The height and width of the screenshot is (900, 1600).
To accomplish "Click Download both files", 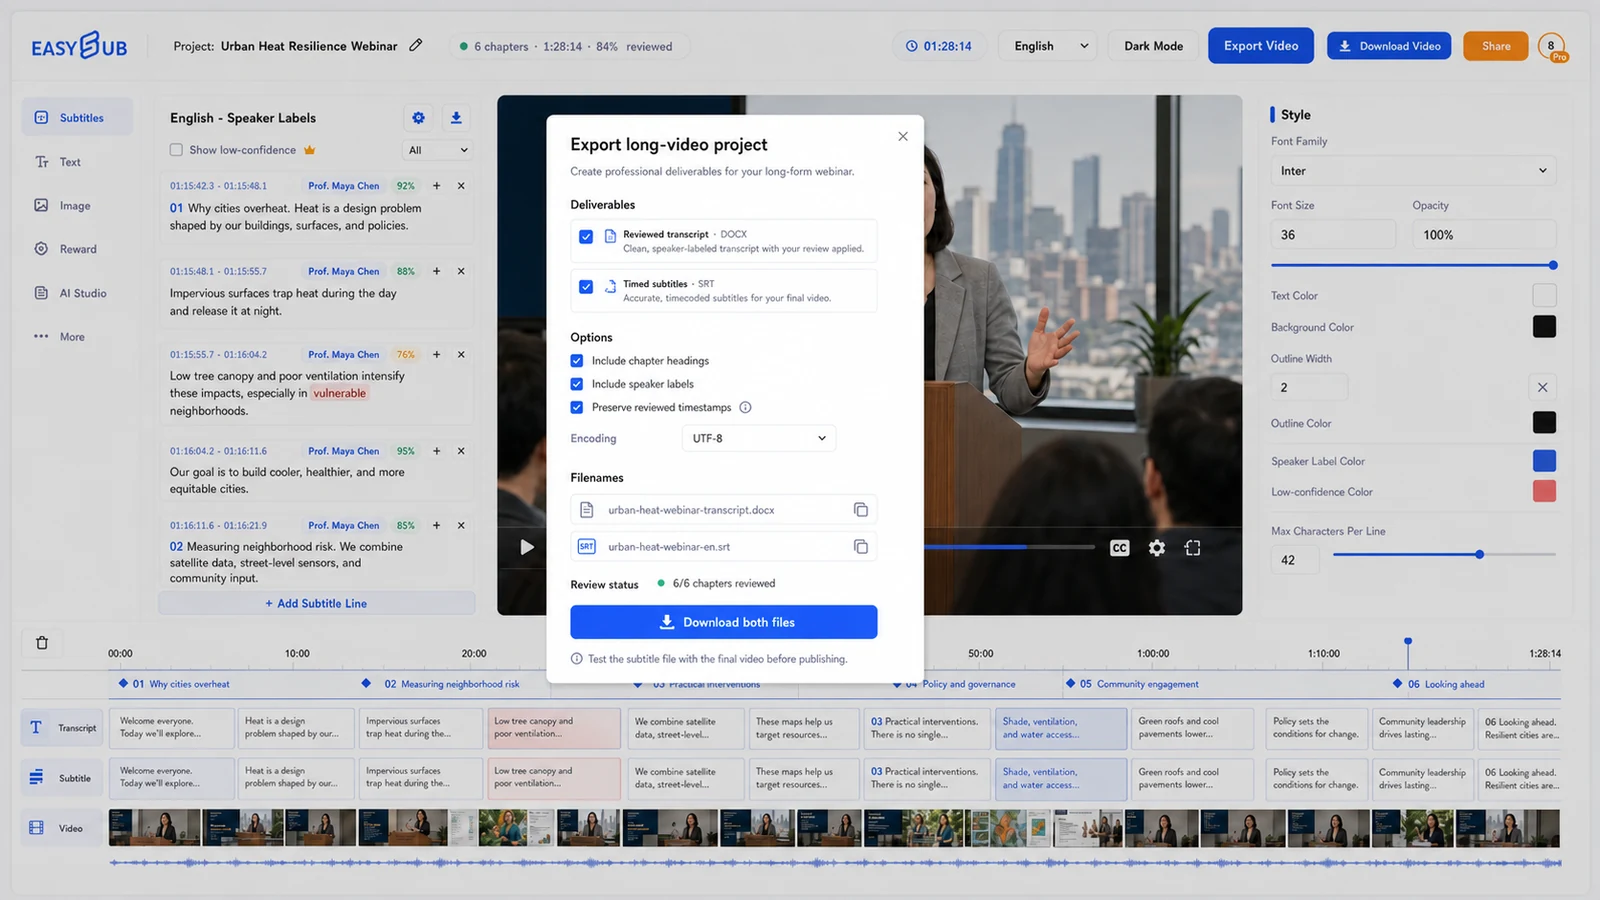I will pos(724,622).
